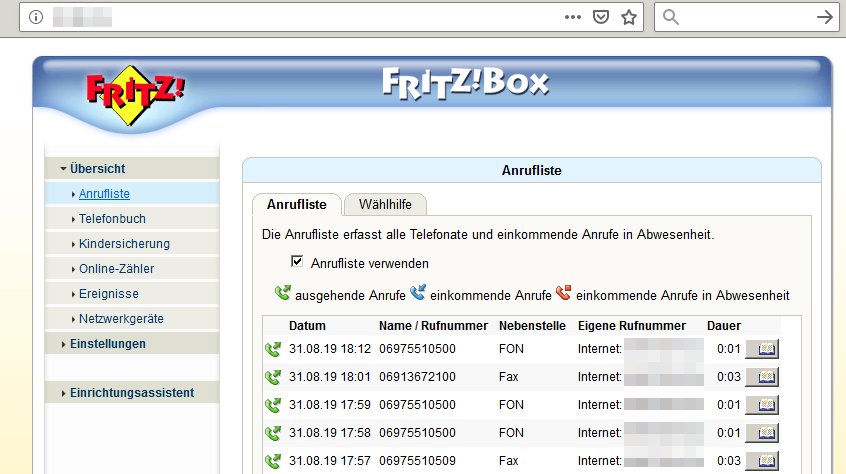Screen dimensions: 846x474
Task: Add 18:01 Fax call to phonebook
Action: click(x=762, y=377)
